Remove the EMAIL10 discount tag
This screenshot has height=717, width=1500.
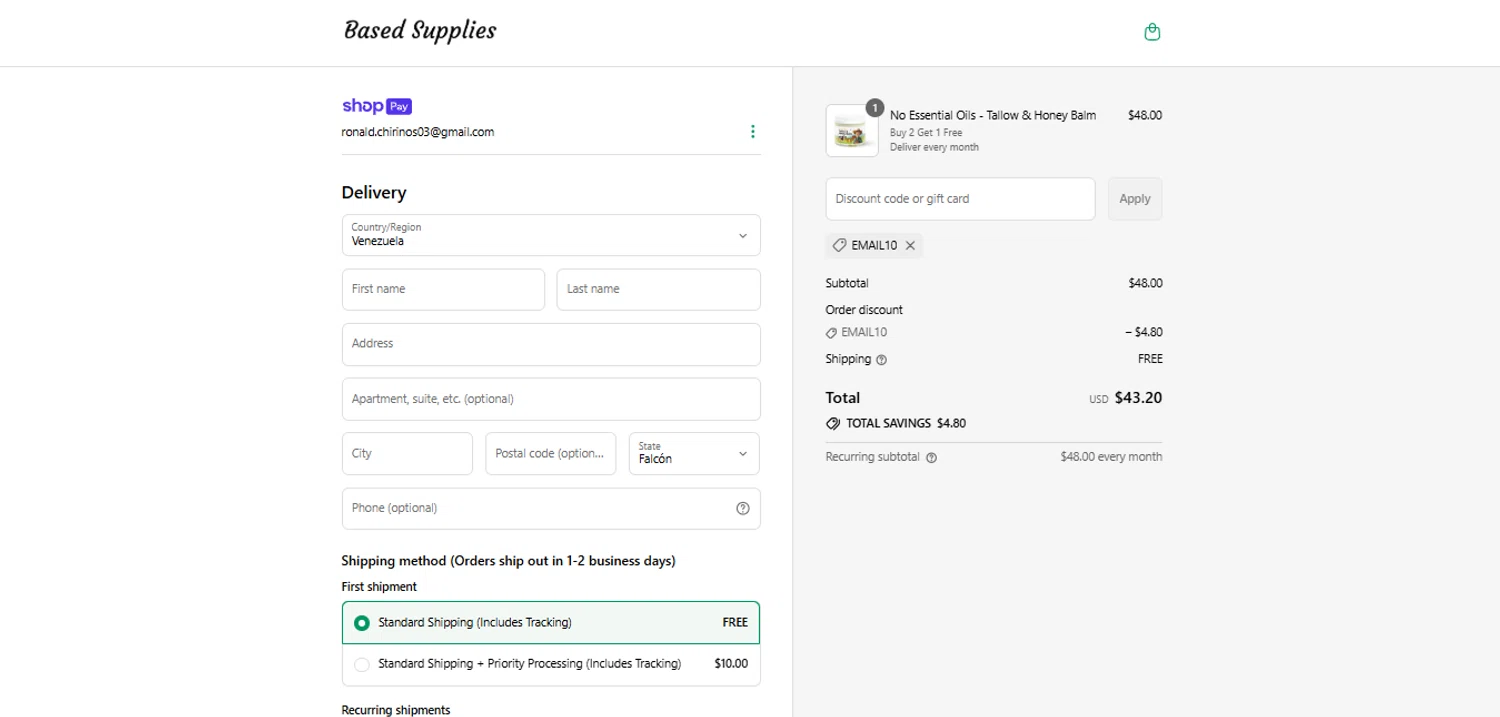pyautogui.click(x=910, y=246)
